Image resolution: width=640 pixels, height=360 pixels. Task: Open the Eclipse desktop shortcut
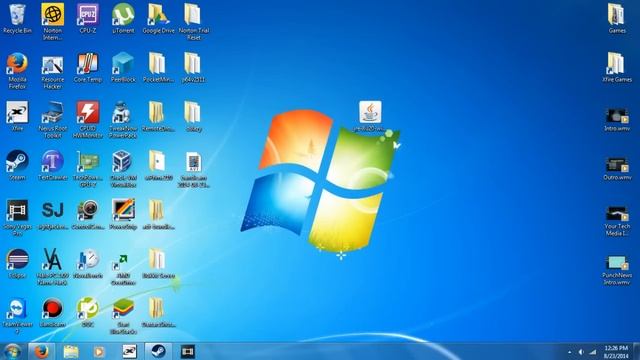(17, 263)
